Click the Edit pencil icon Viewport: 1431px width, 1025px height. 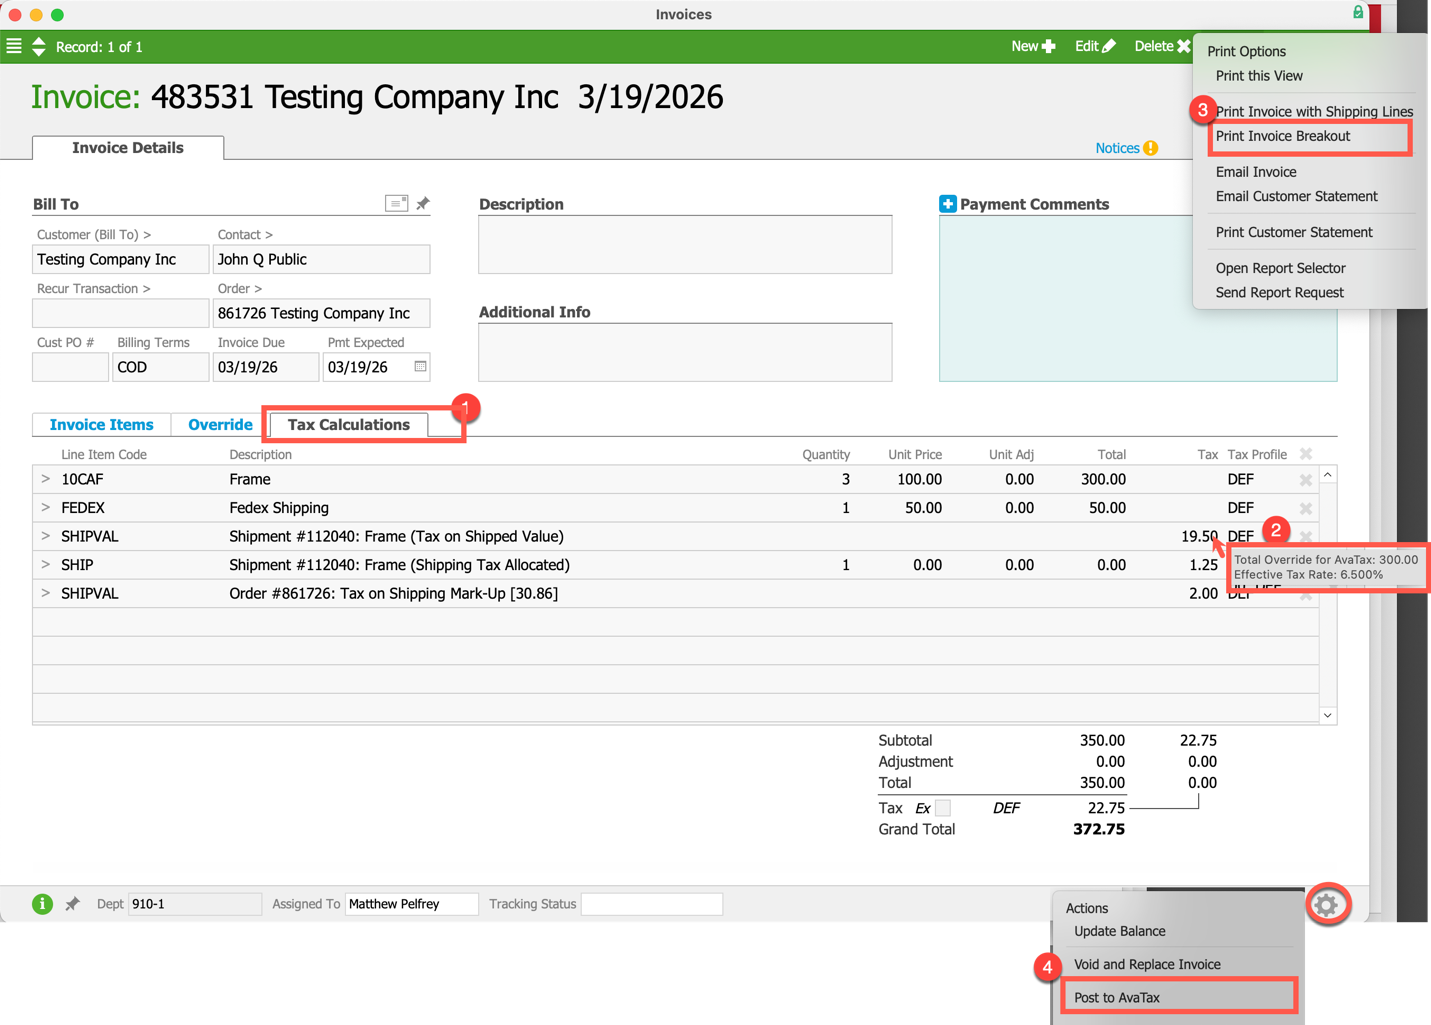point(1109,46)
